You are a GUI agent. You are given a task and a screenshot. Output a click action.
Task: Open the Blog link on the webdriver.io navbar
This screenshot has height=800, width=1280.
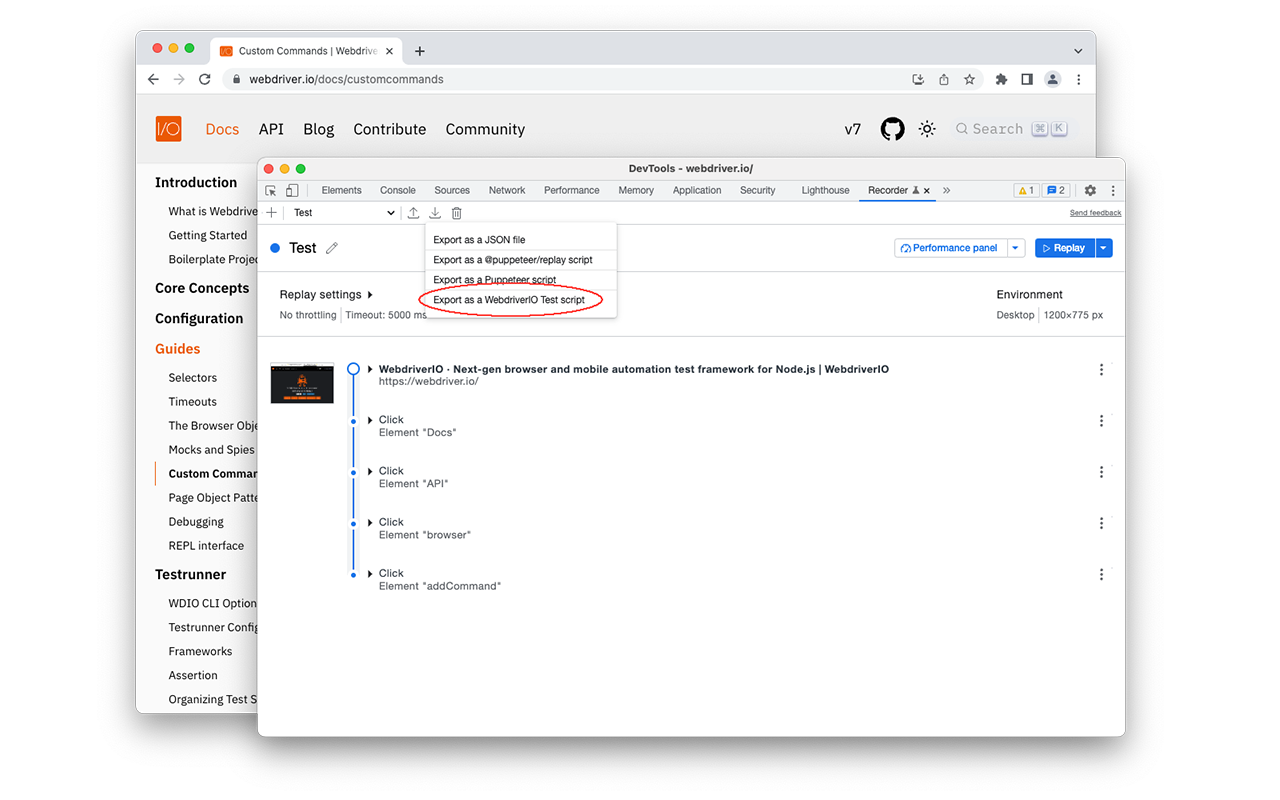(319, 129)
